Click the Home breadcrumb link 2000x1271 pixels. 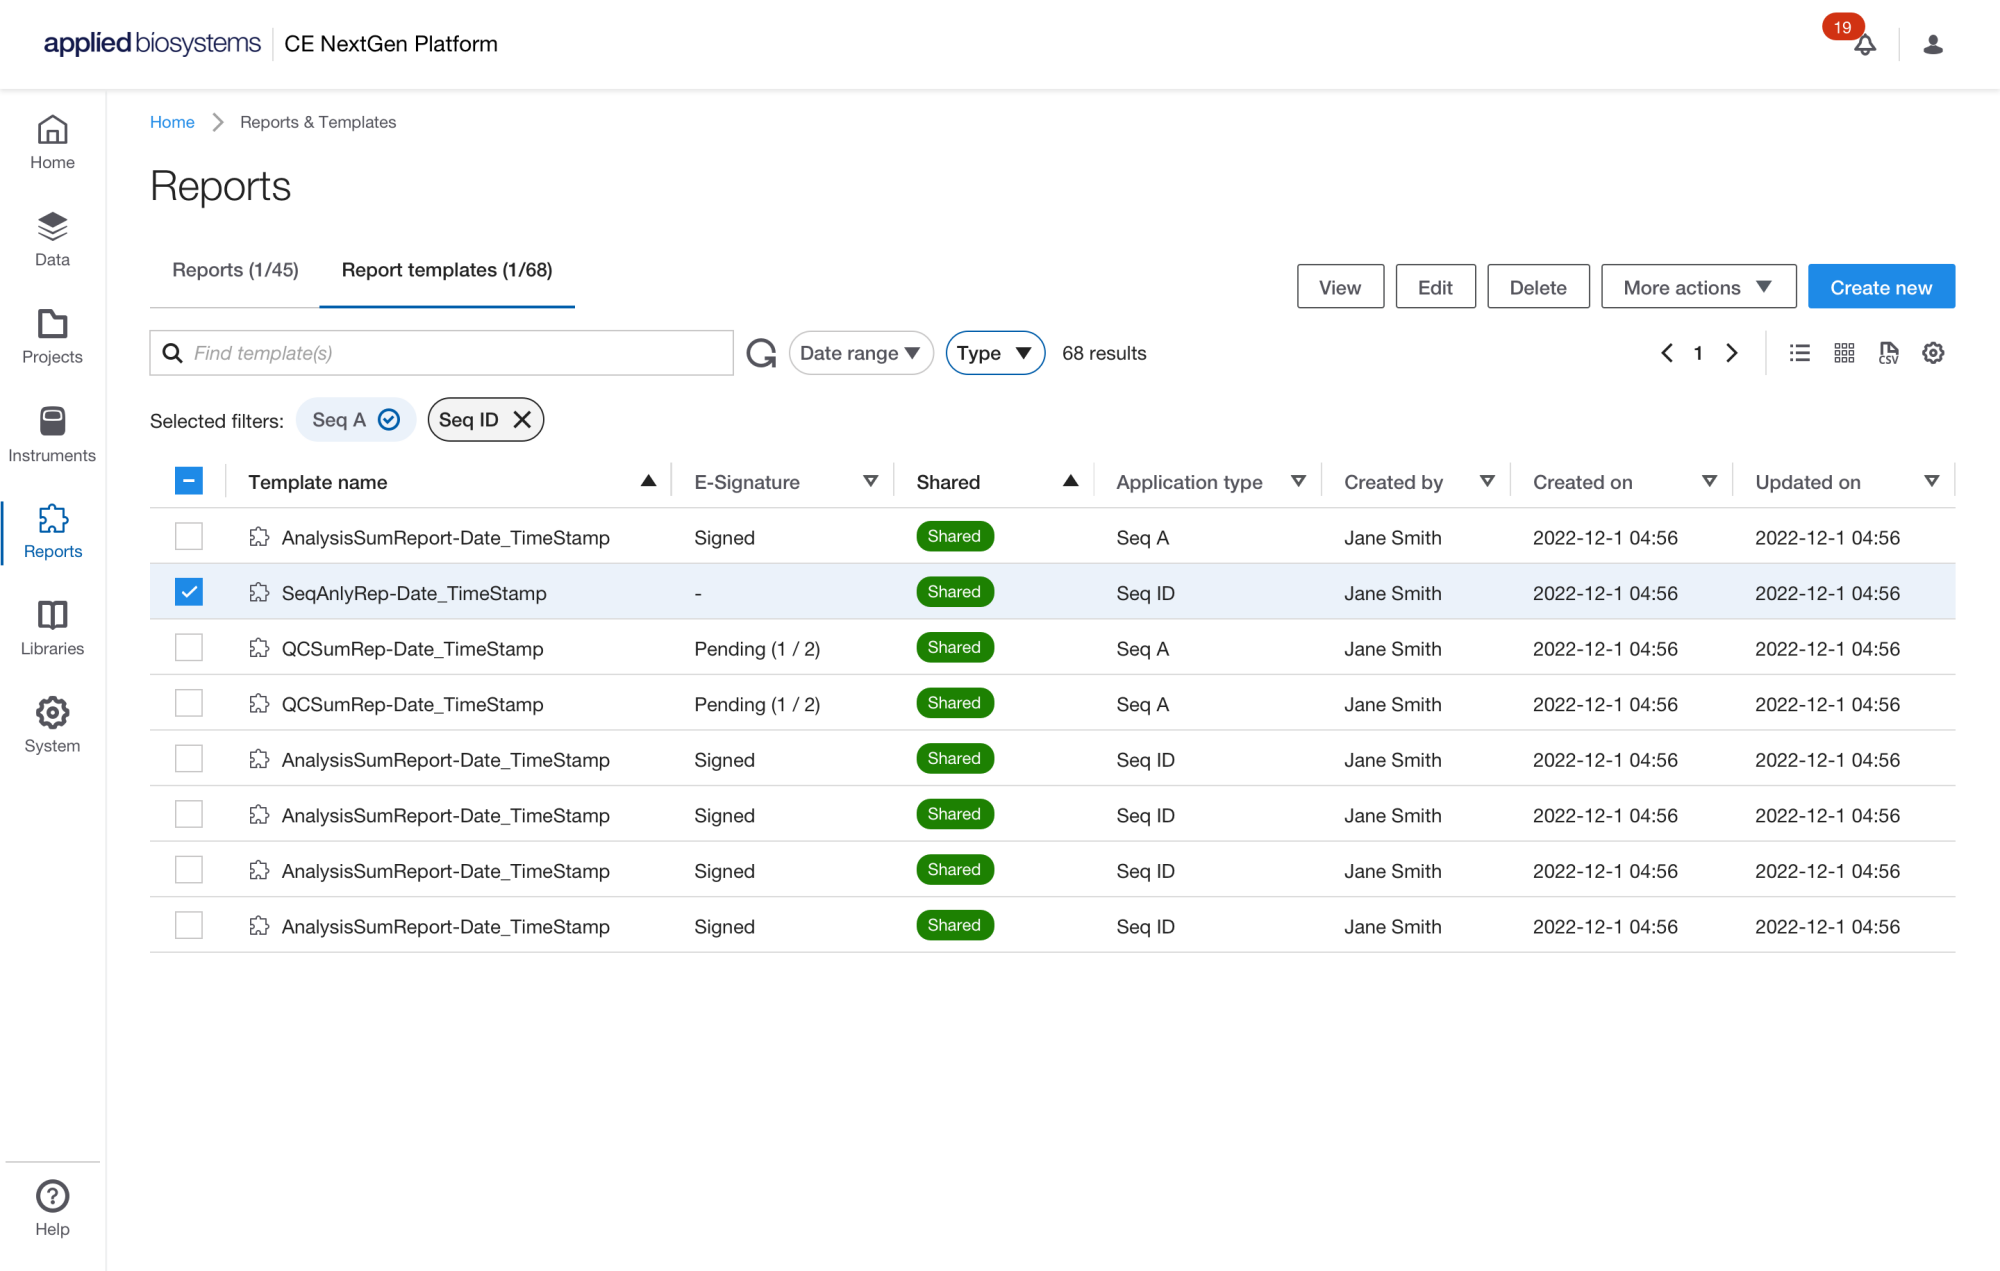172,122
